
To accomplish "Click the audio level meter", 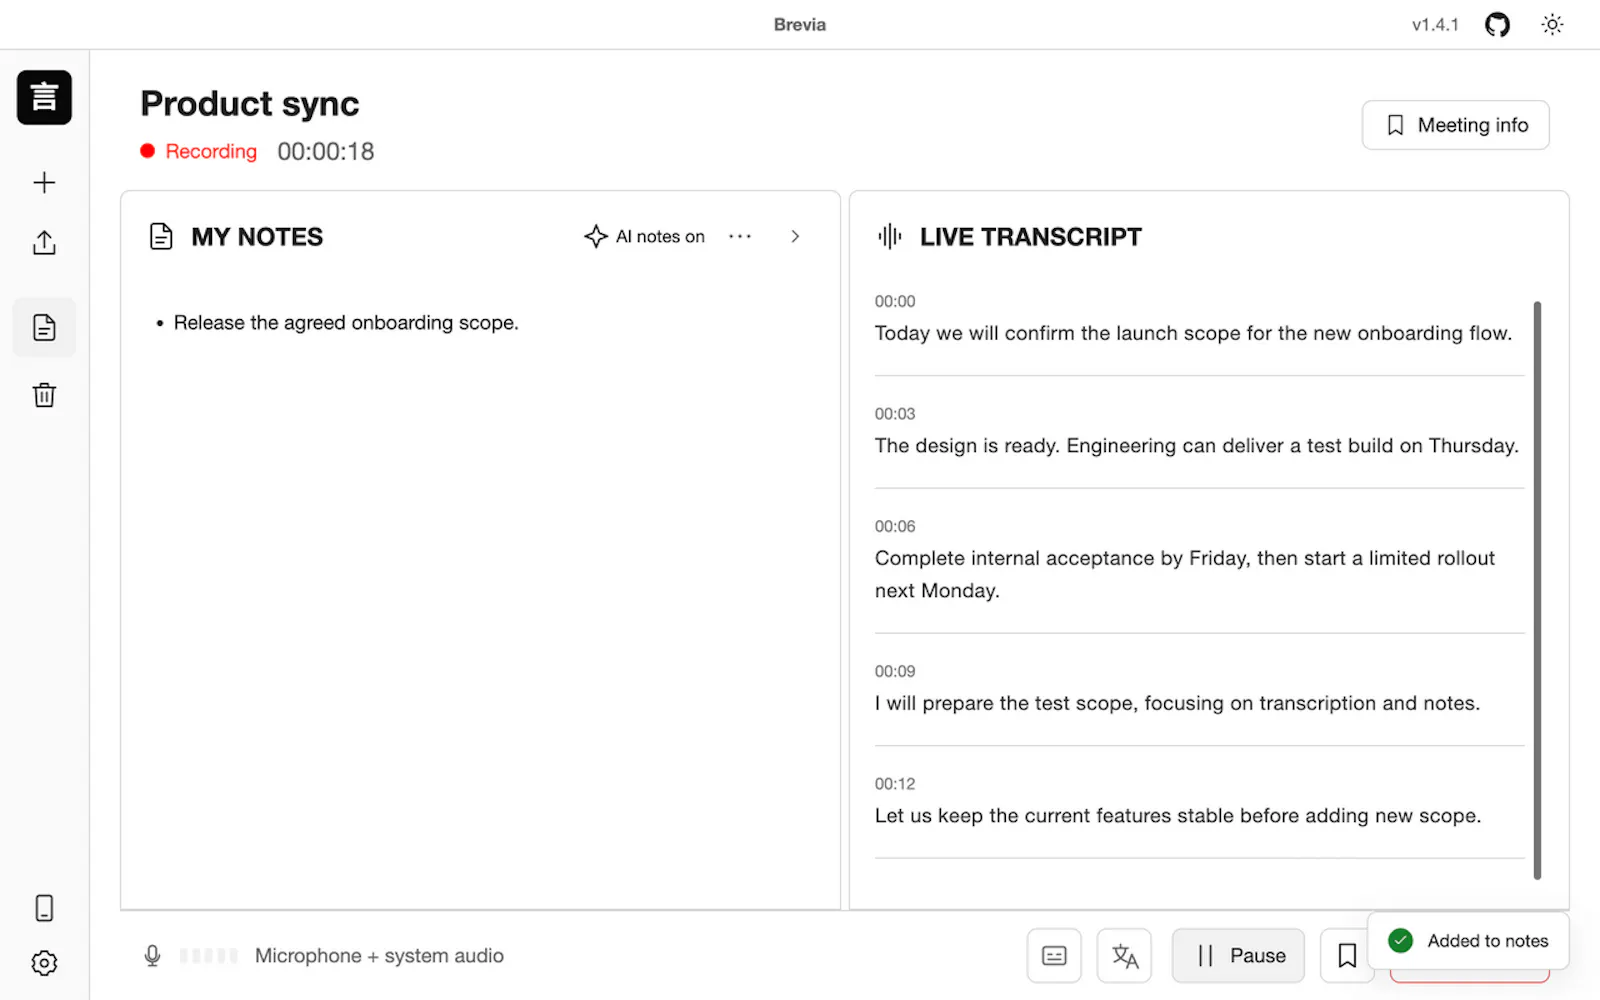I will click(209, 956).
